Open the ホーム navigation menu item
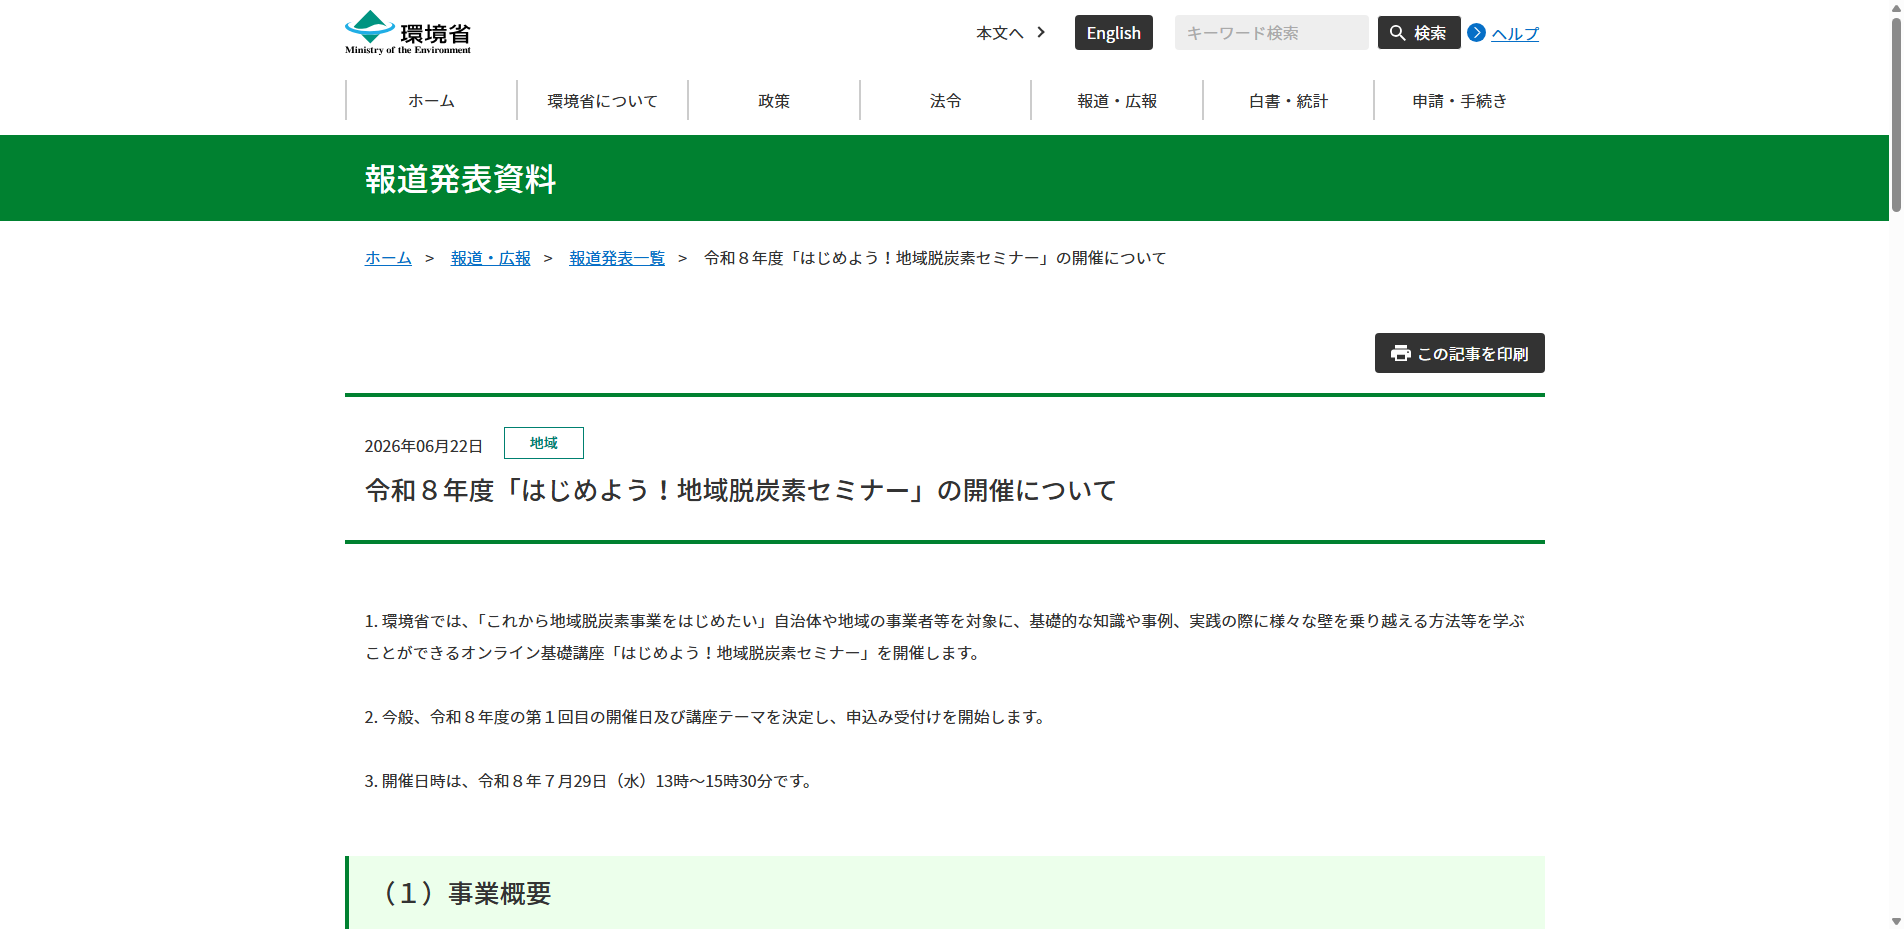 click(x=431, y=101)
